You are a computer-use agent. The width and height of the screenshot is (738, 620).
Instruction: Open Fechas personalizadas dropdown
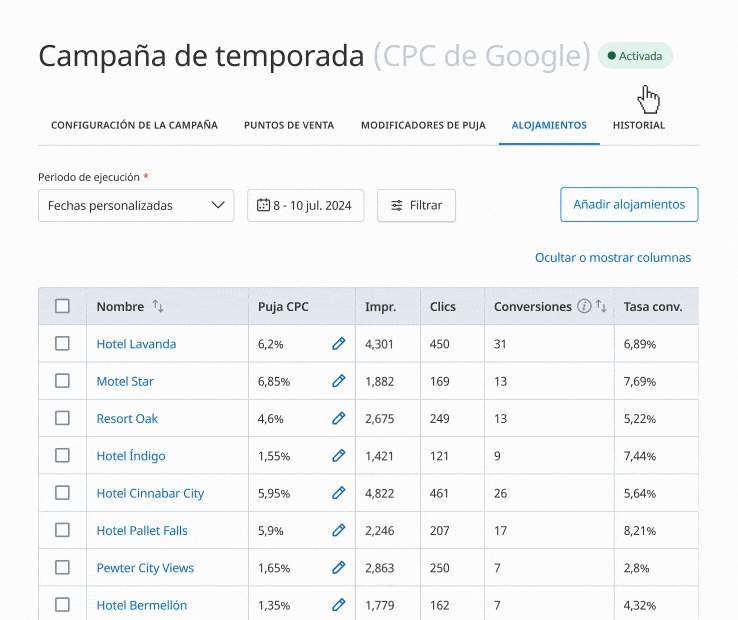pos(136,205)
